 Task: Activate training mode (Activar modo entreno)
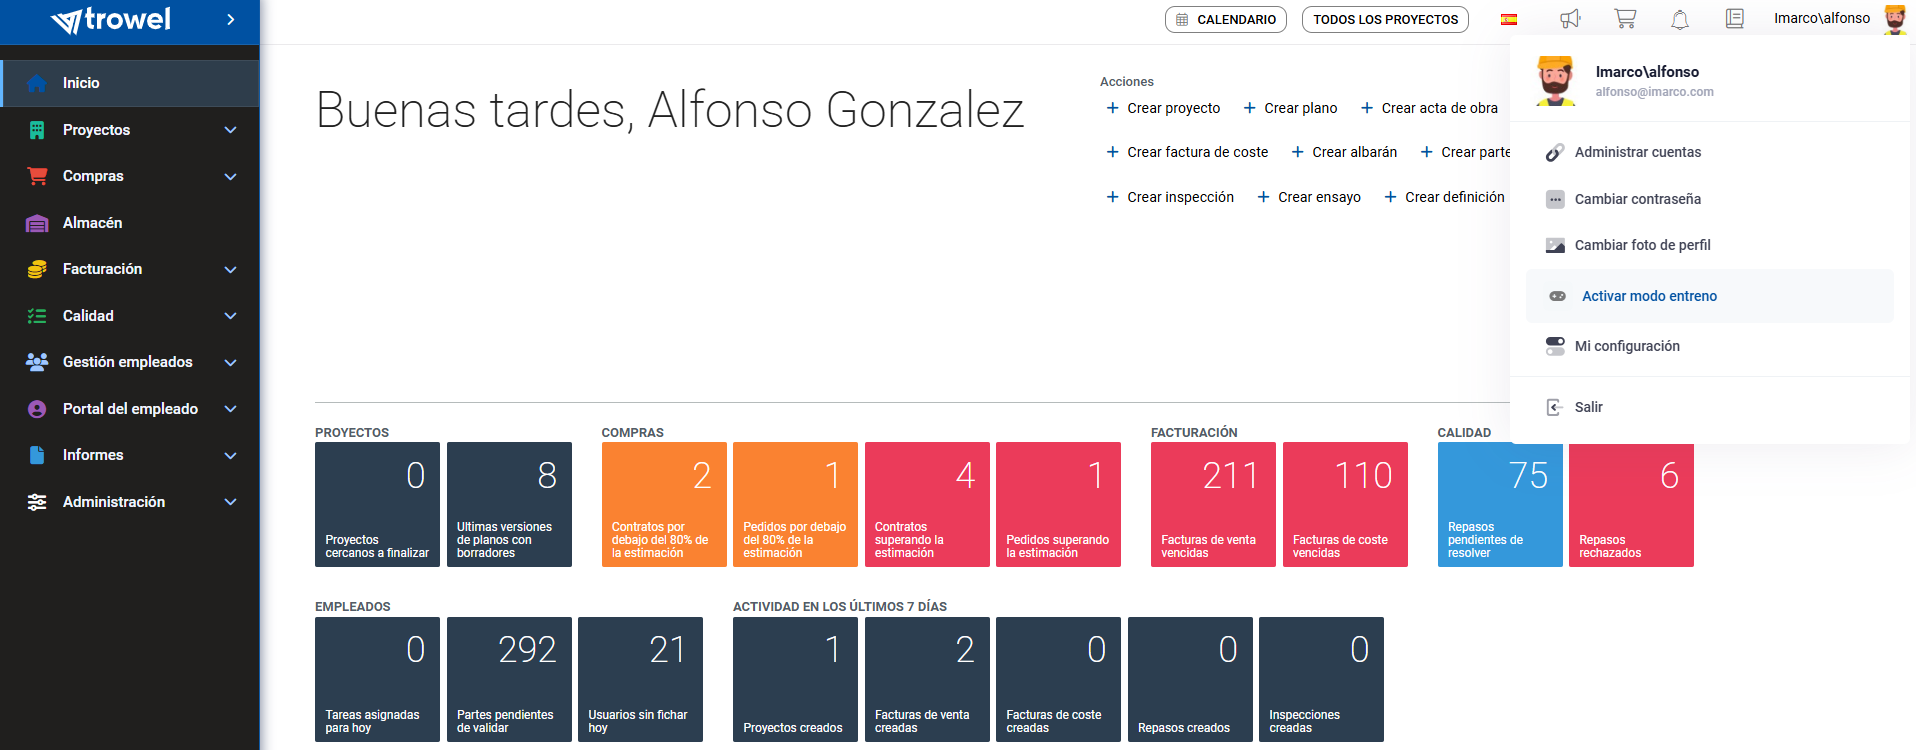point(1648,296)
